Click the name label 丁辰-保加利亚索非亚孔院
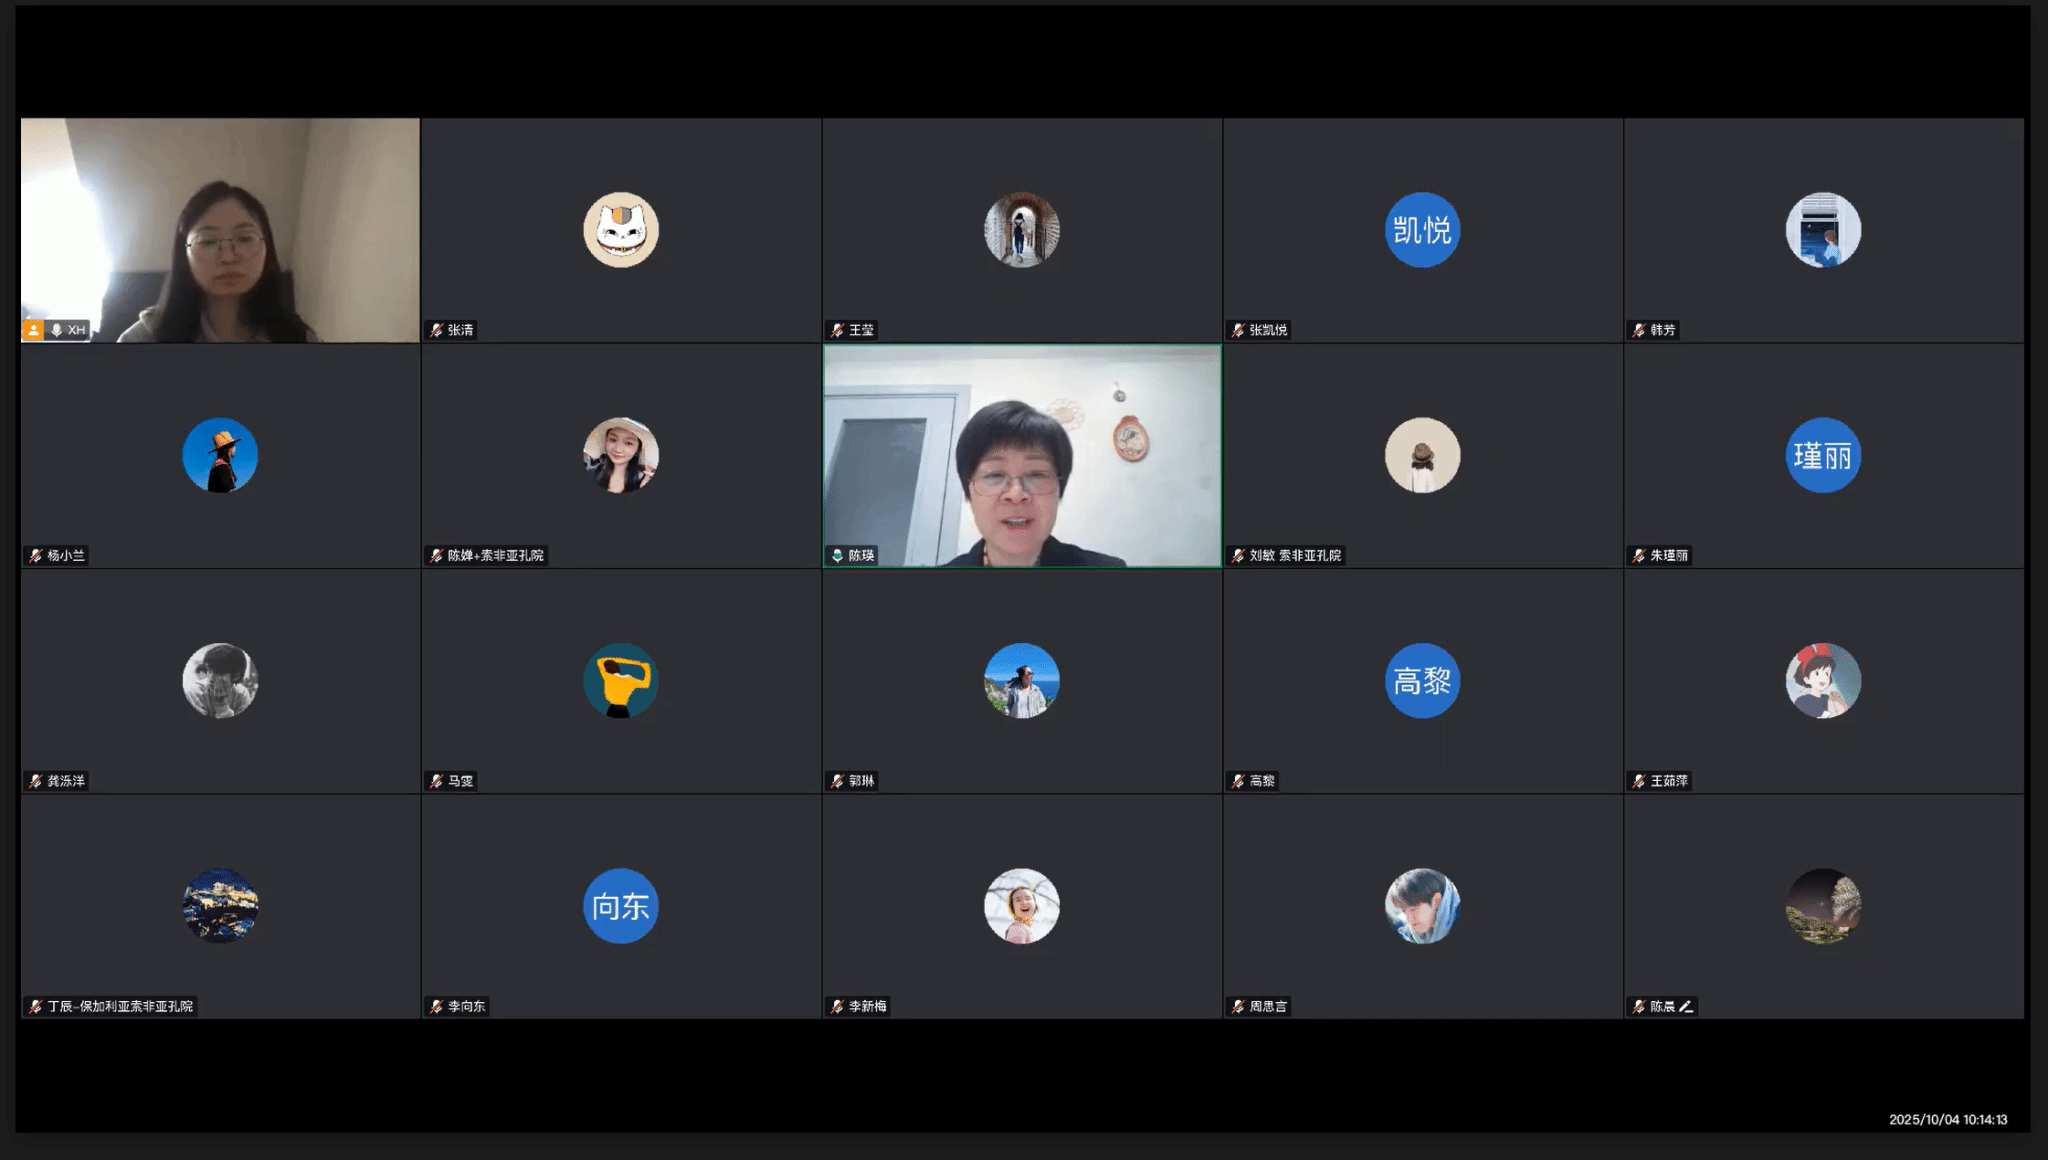 point(120,1006)
